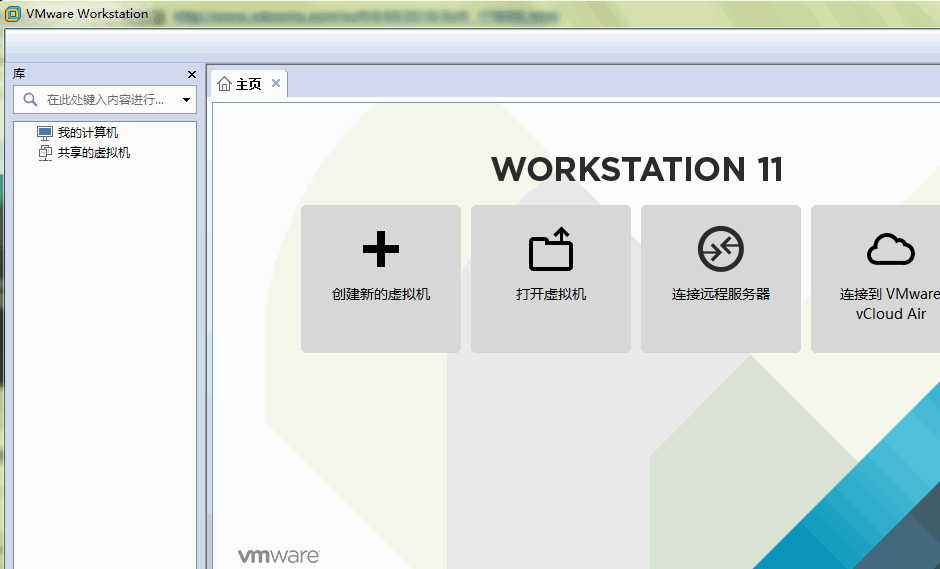The image size is (940, 569).
Task: Switch to the 主页 tab
Action: (249, 83)
